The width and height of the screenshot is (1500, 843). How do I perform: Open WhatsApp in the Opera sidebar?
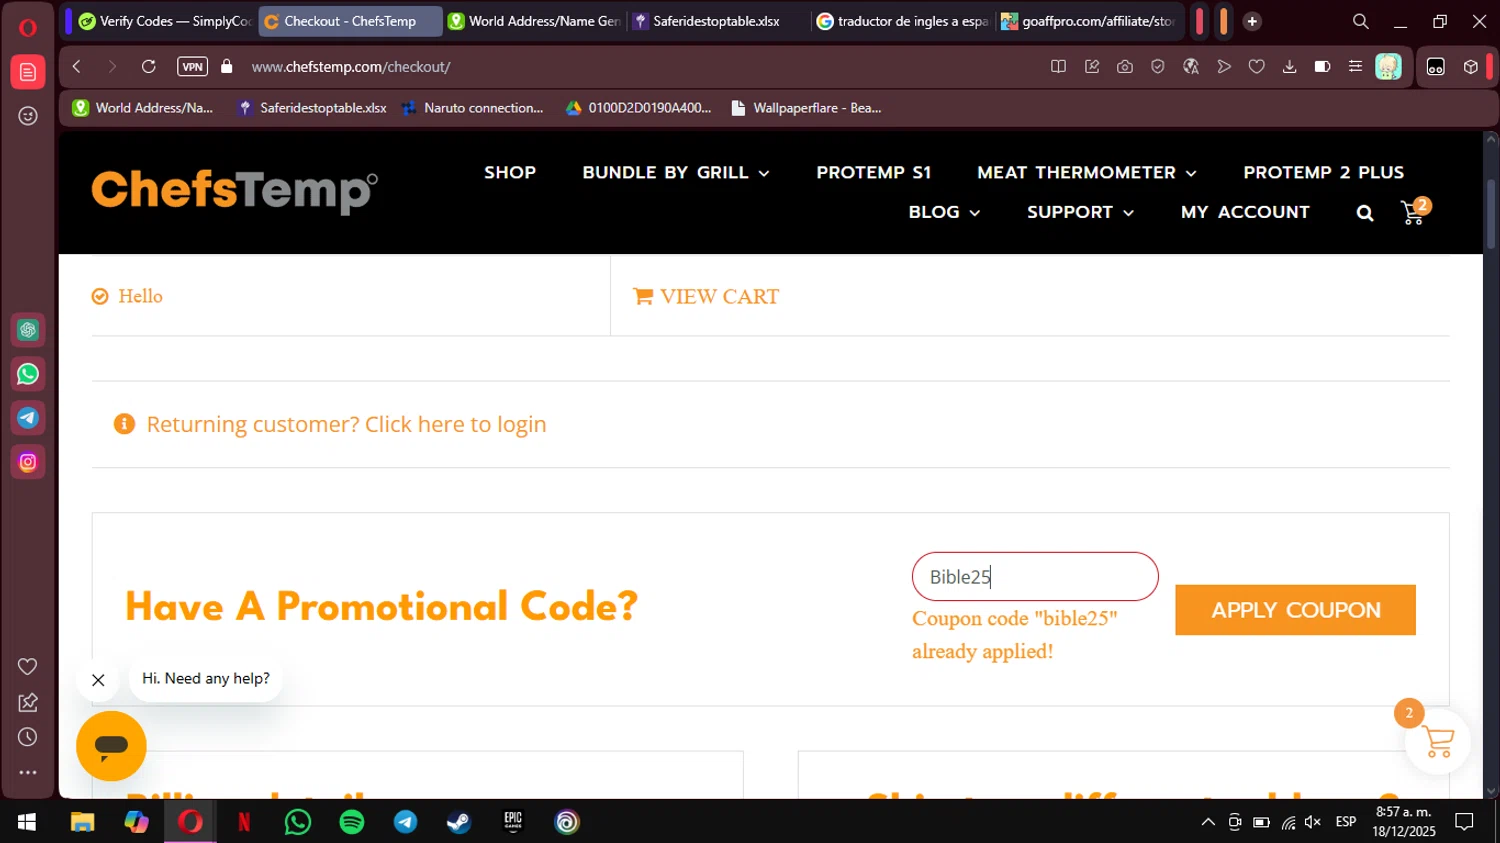coord(28,374)
